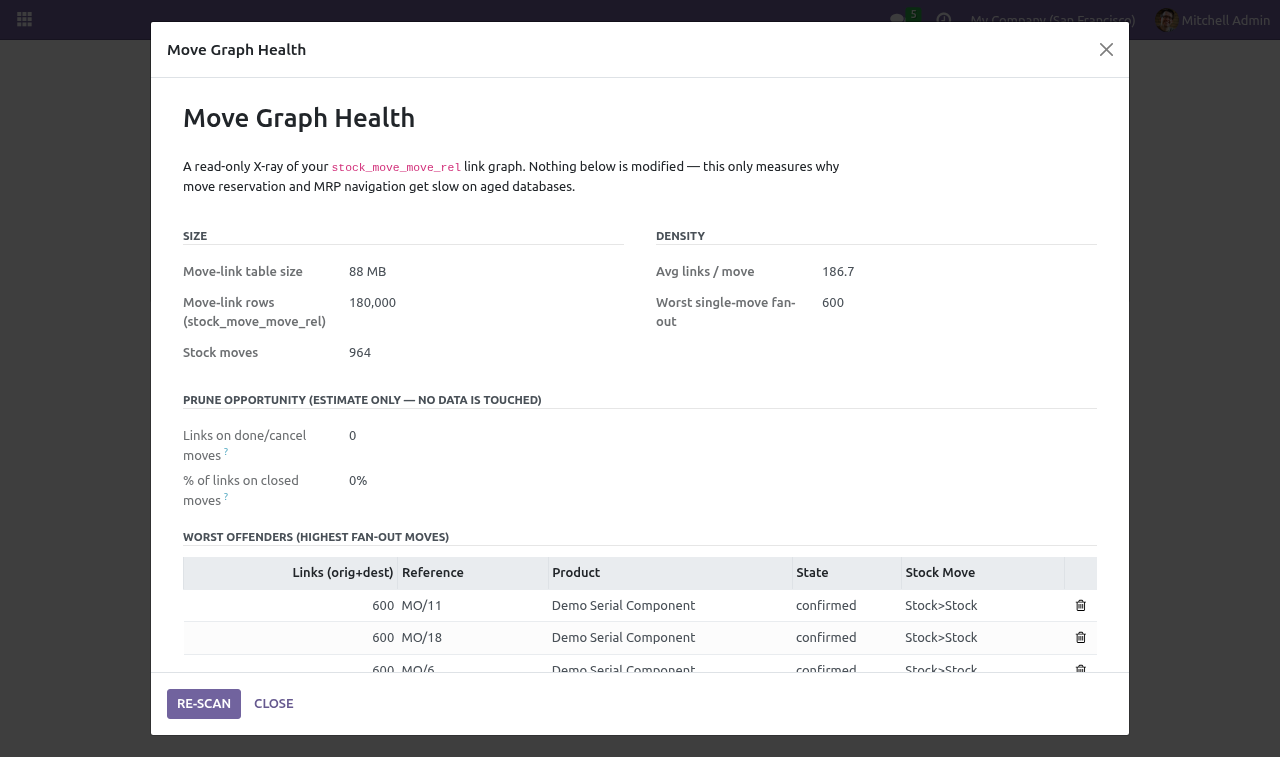Screen dimensions: 1280x757
Task: Click the 180,000 move-link rows value
Action: click(x=372, y=303)
